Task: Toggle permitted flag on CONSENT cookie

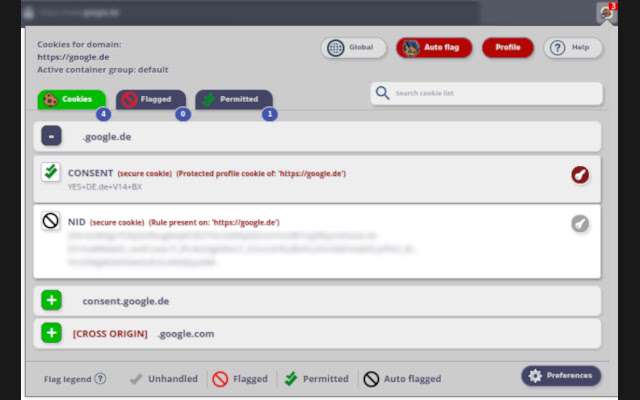Action: (x=51, y=172)
